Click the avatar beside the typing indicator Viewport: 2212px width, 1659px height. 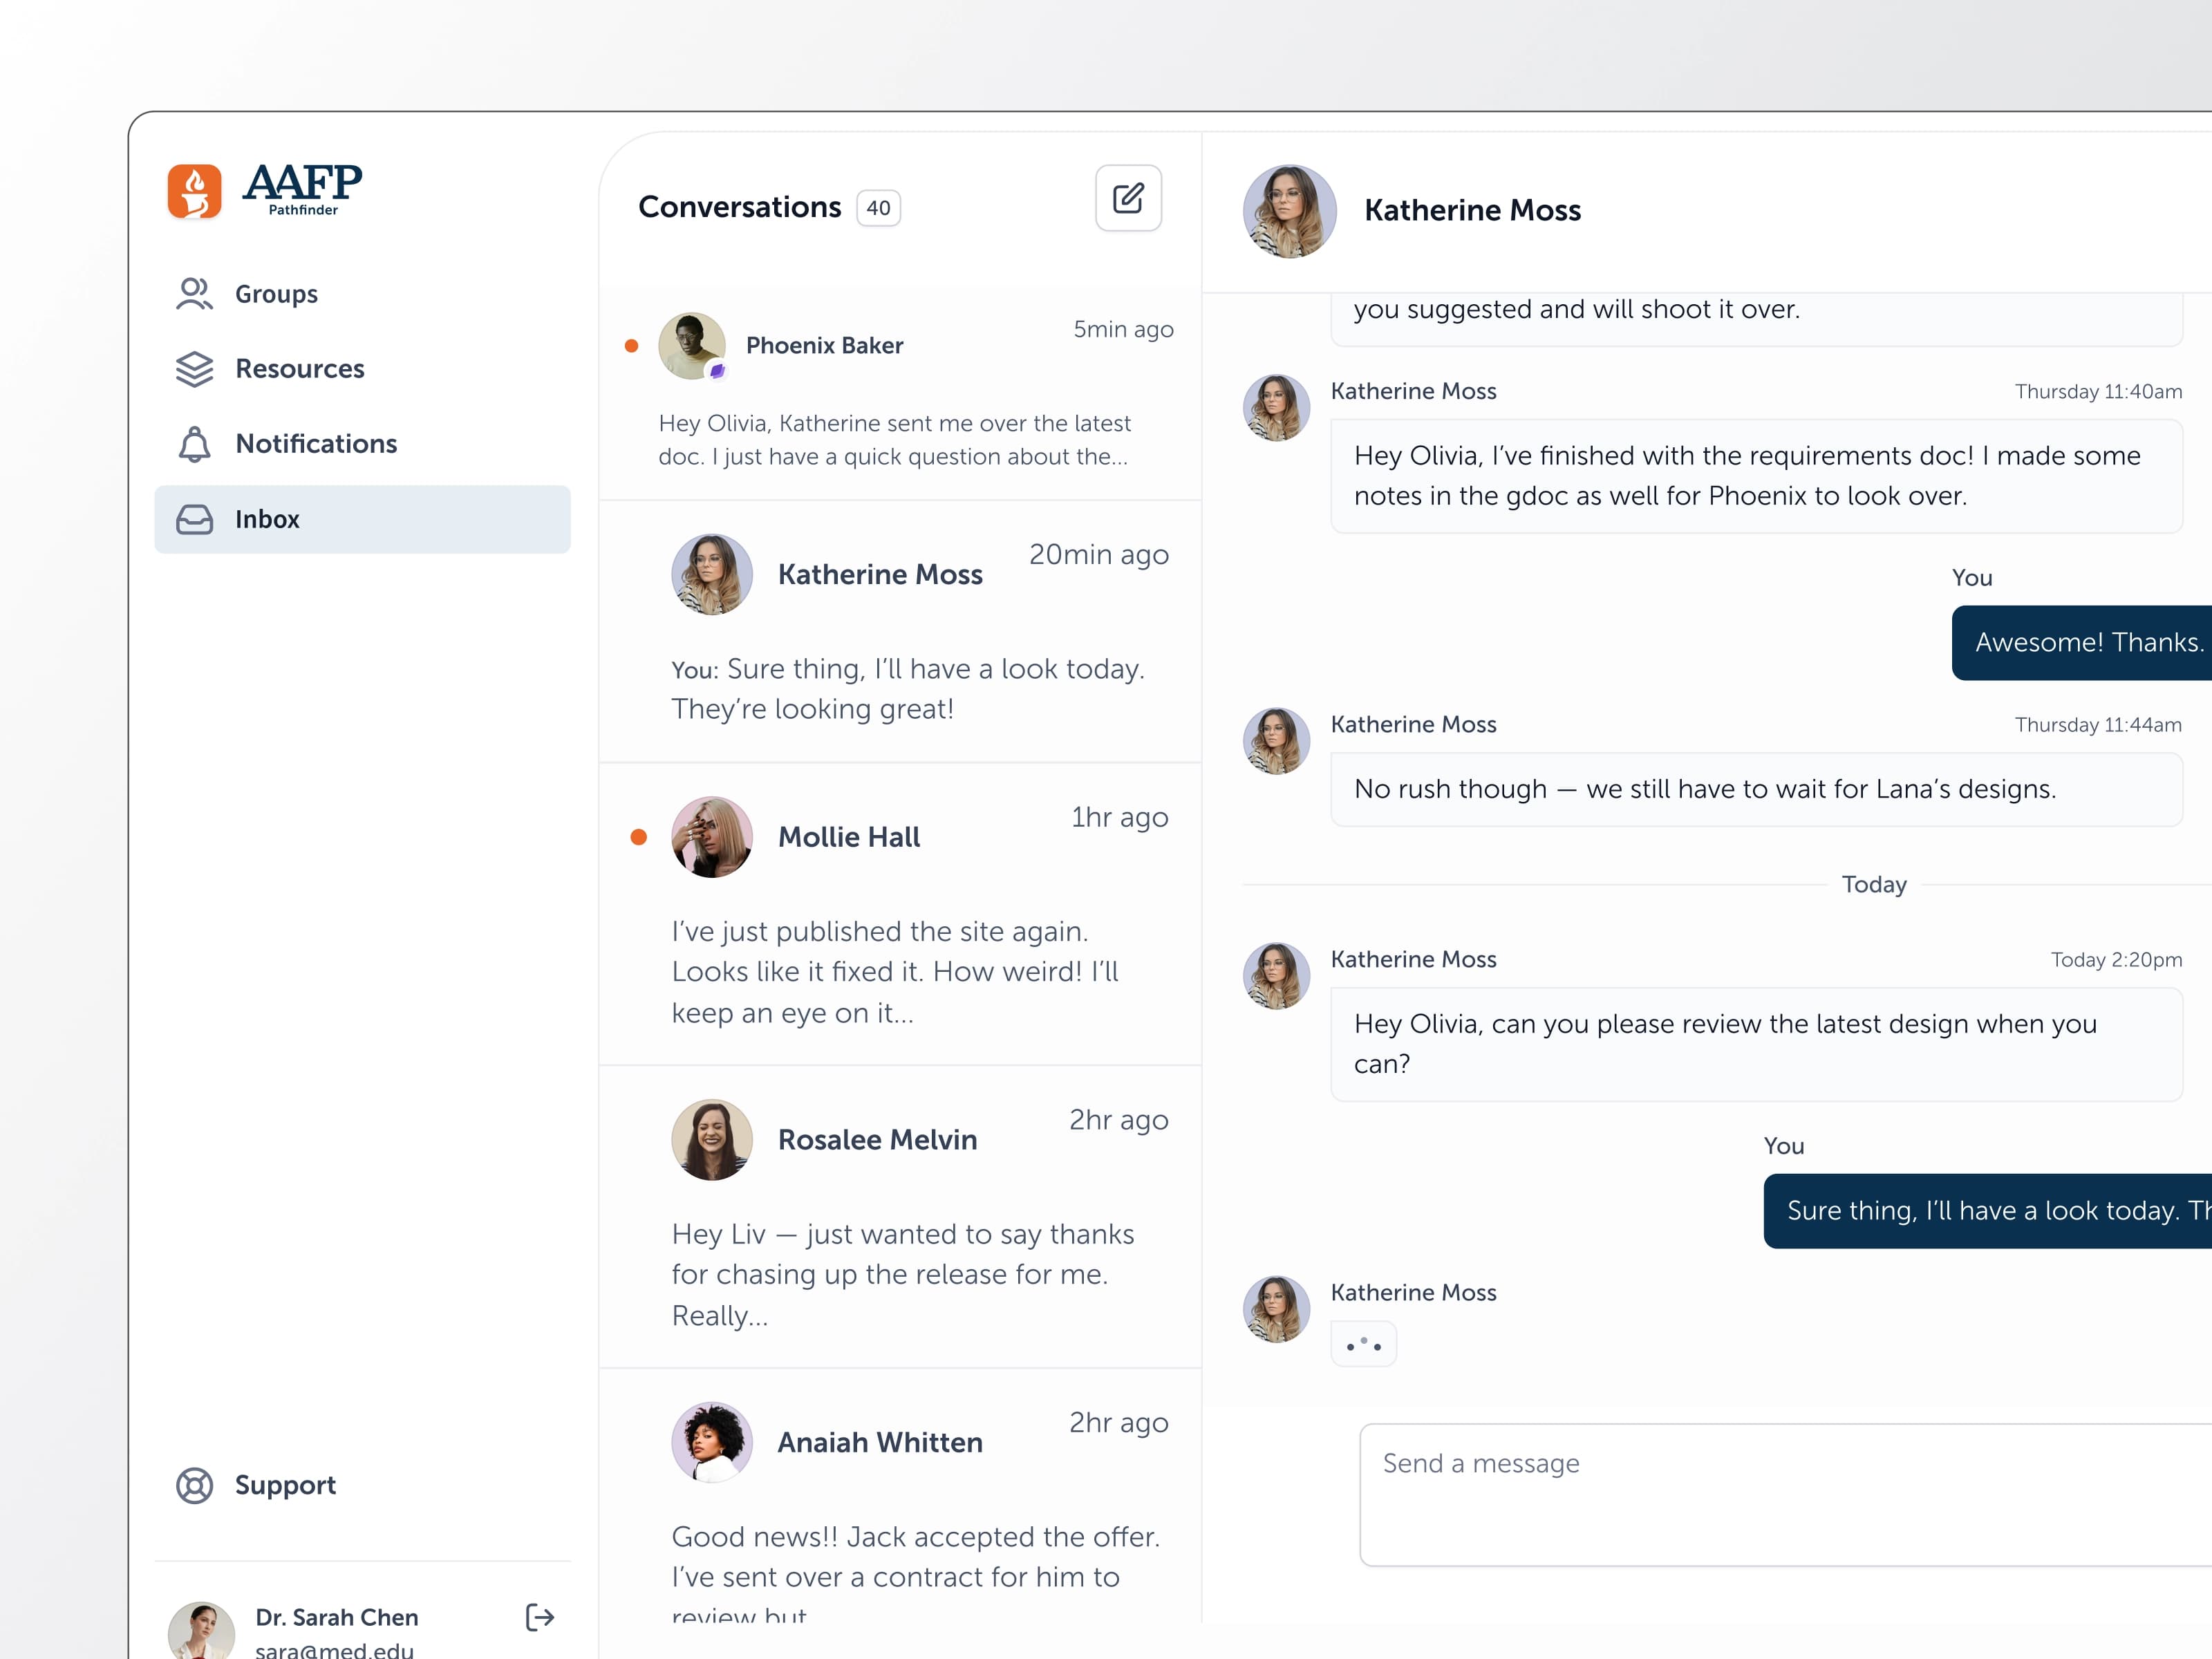1276,1309
